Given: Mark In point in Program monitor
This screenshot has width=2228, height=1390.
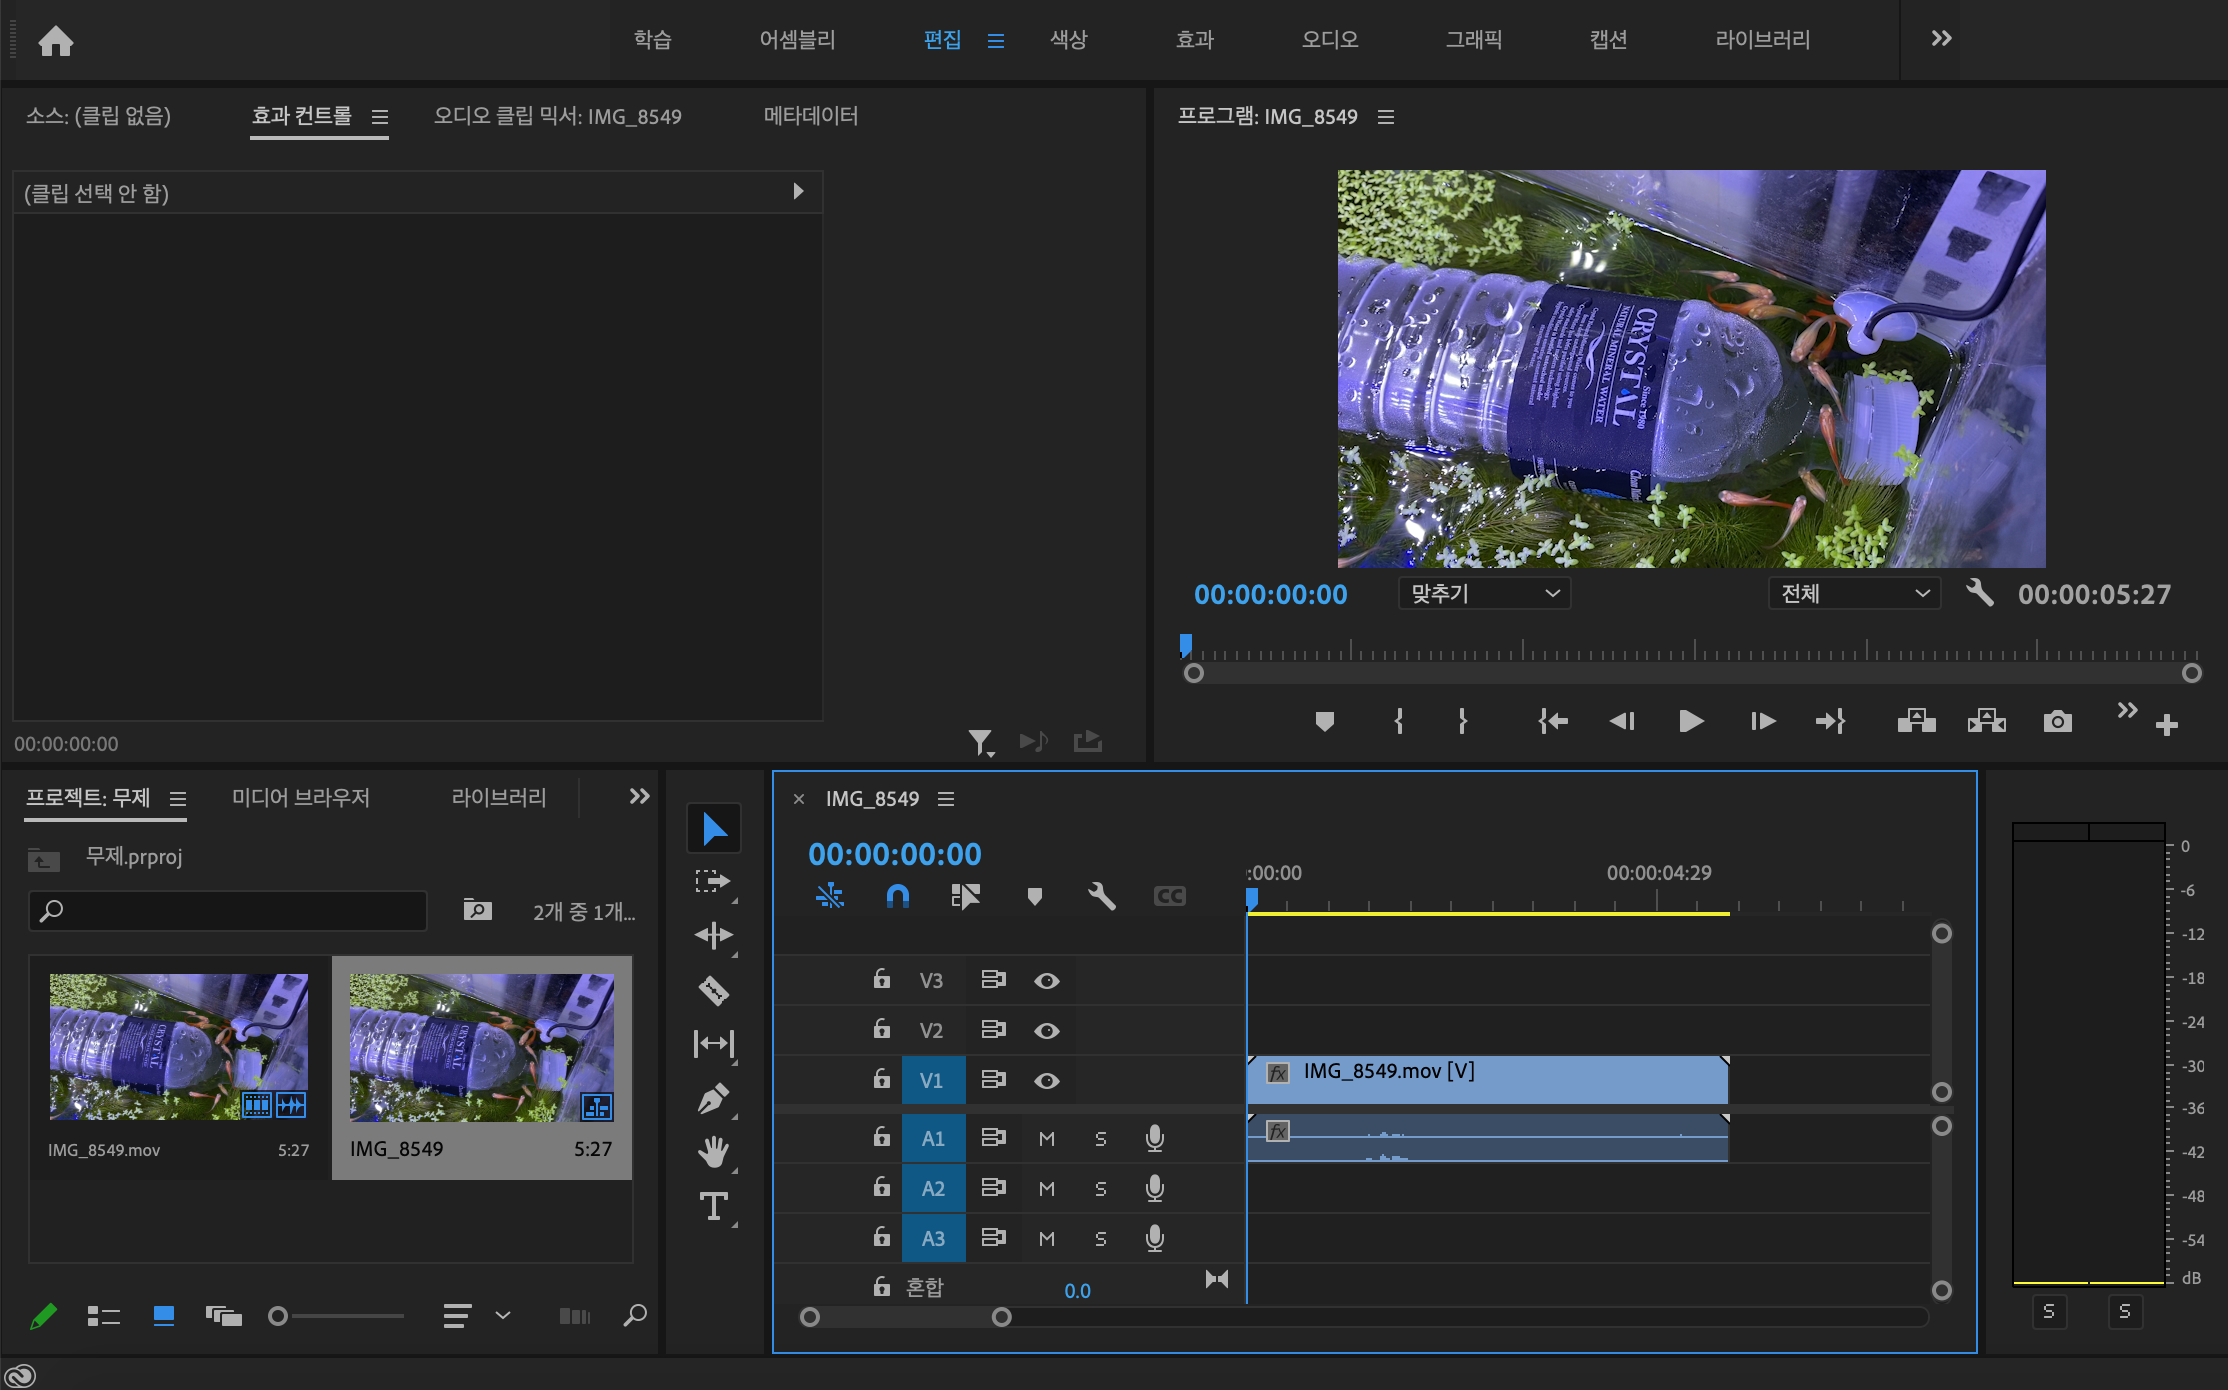Looking at the screenshot, I should click(x=1399, y=721).
